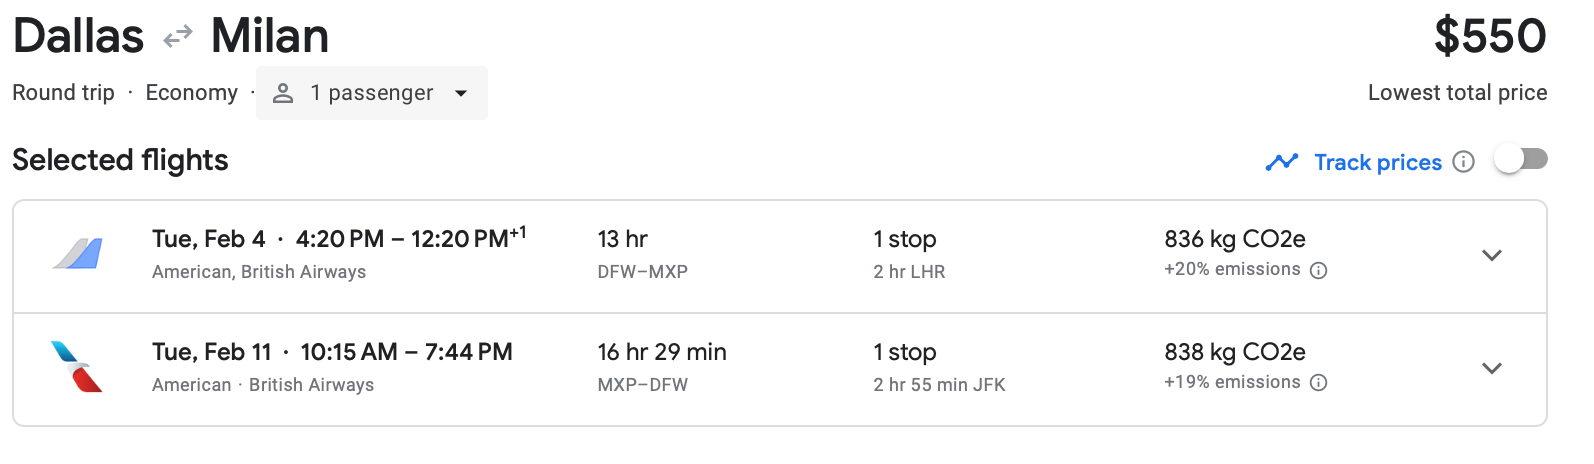Click the info icon next to +19% emissions

pos(1319,383)
